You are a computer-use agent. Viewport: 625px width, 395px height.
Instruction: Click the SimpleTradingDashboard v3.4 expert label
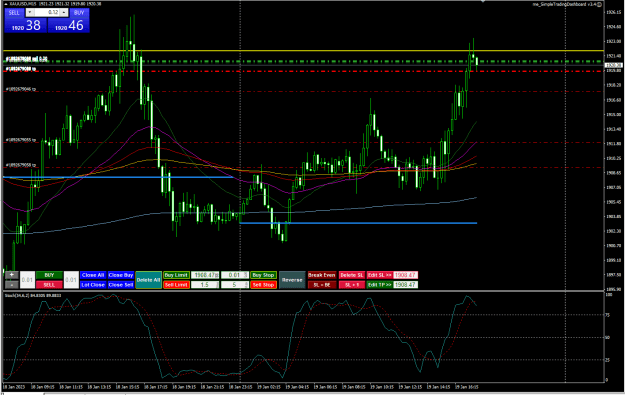(x=564, y=4)
